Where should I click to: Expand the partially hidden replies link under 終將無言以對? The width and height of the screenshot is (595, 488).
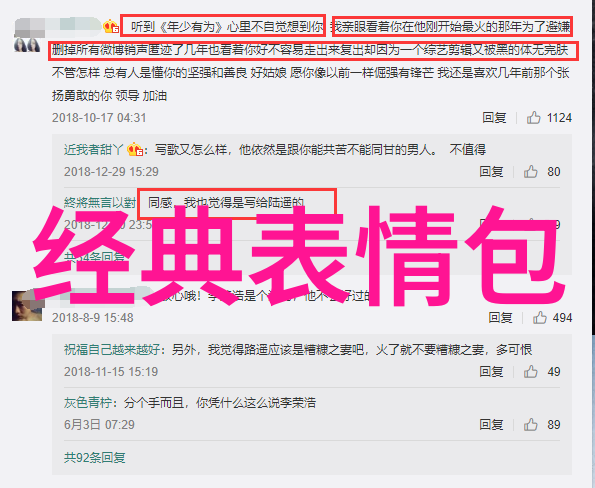tap(94, 257)
